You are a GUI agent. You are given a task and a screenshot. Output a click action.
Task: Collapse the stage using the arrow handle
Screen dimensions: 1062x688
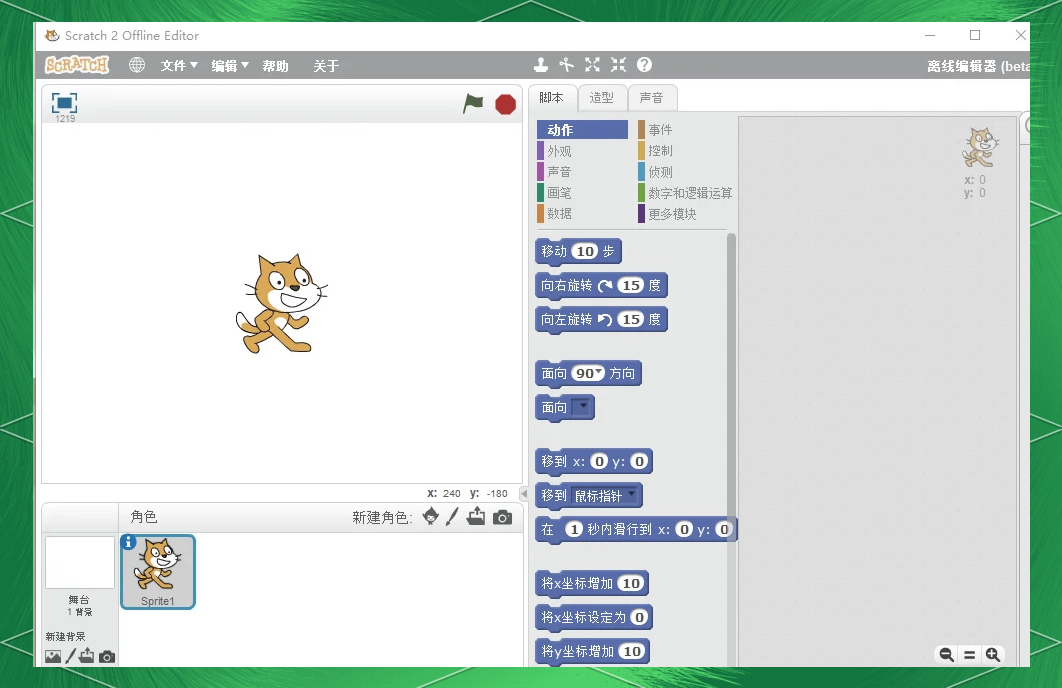(524, 494)
